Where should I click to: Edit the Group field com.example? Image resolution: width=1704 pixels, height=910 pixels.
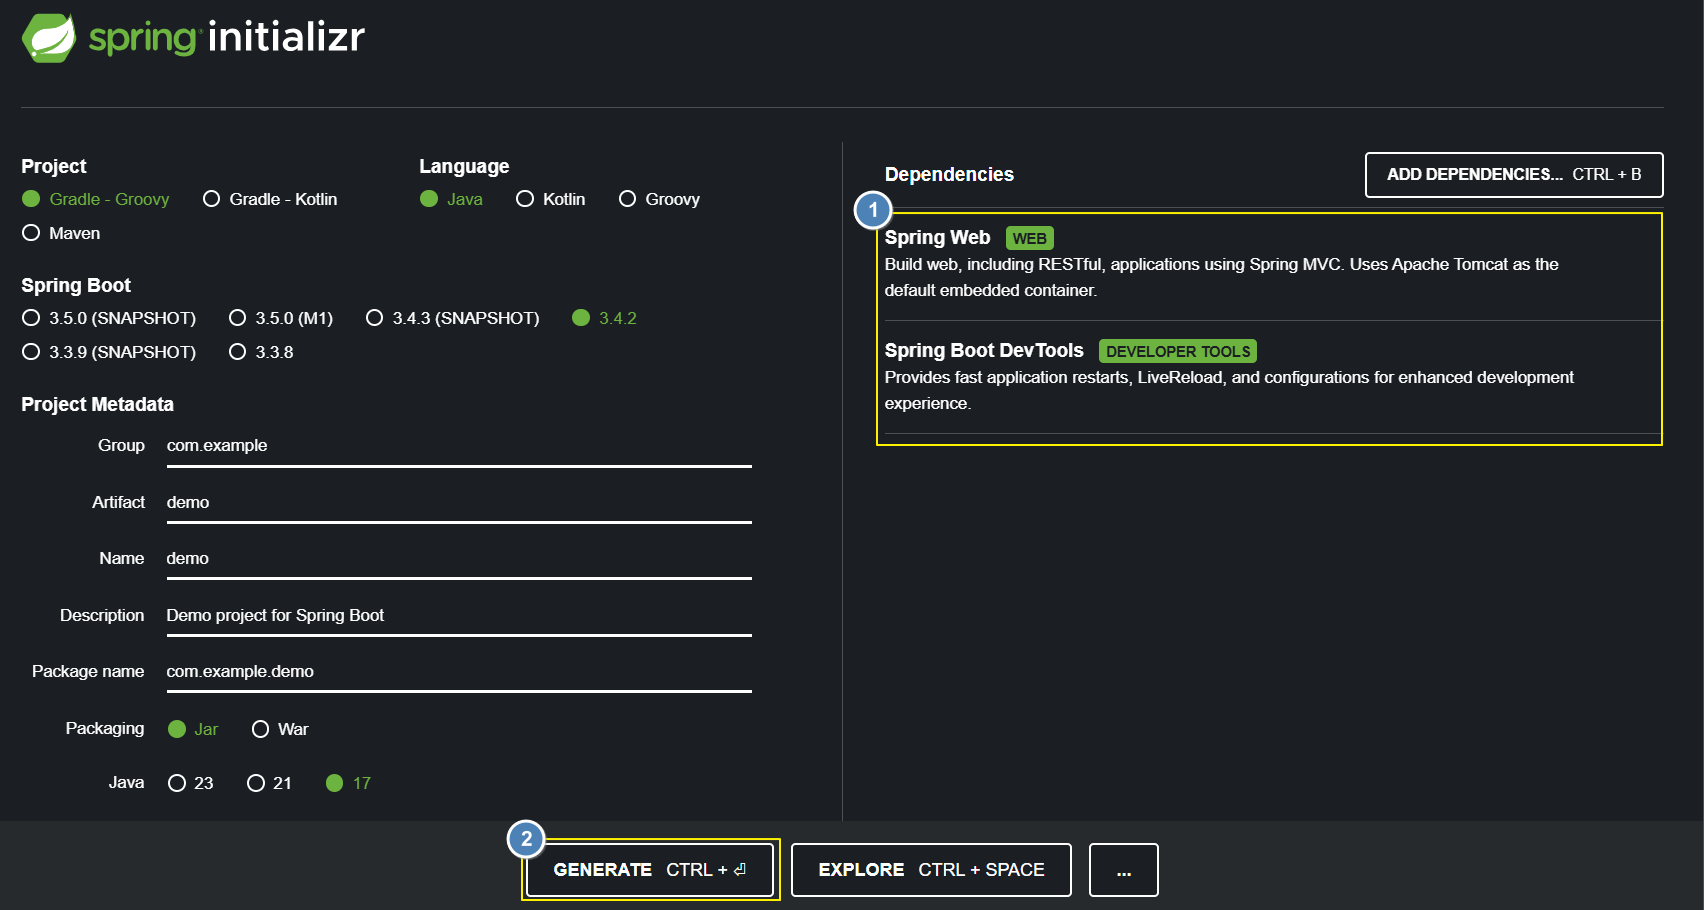tap(459, 446)
